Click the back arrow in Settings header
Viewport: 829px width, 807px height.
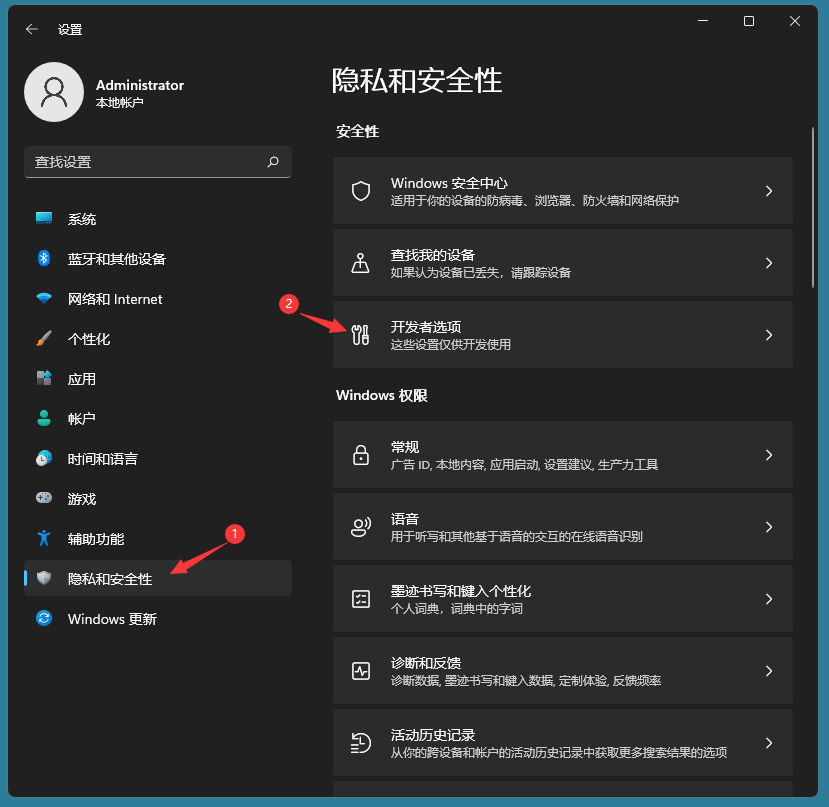(32, 29)
